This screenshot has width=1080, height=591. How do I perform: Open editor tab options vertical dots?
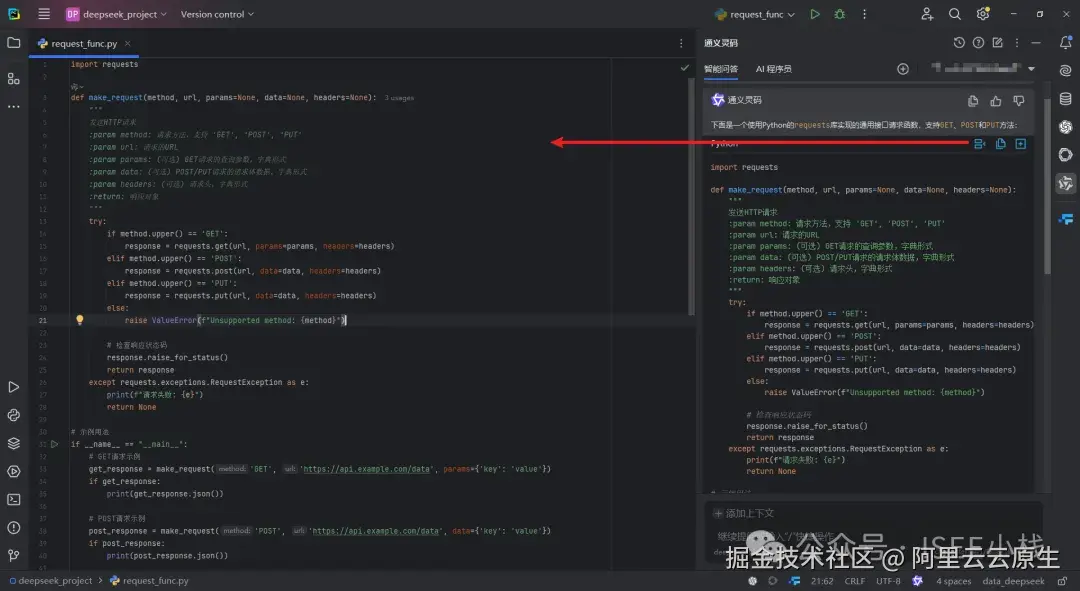click(681, 43)
